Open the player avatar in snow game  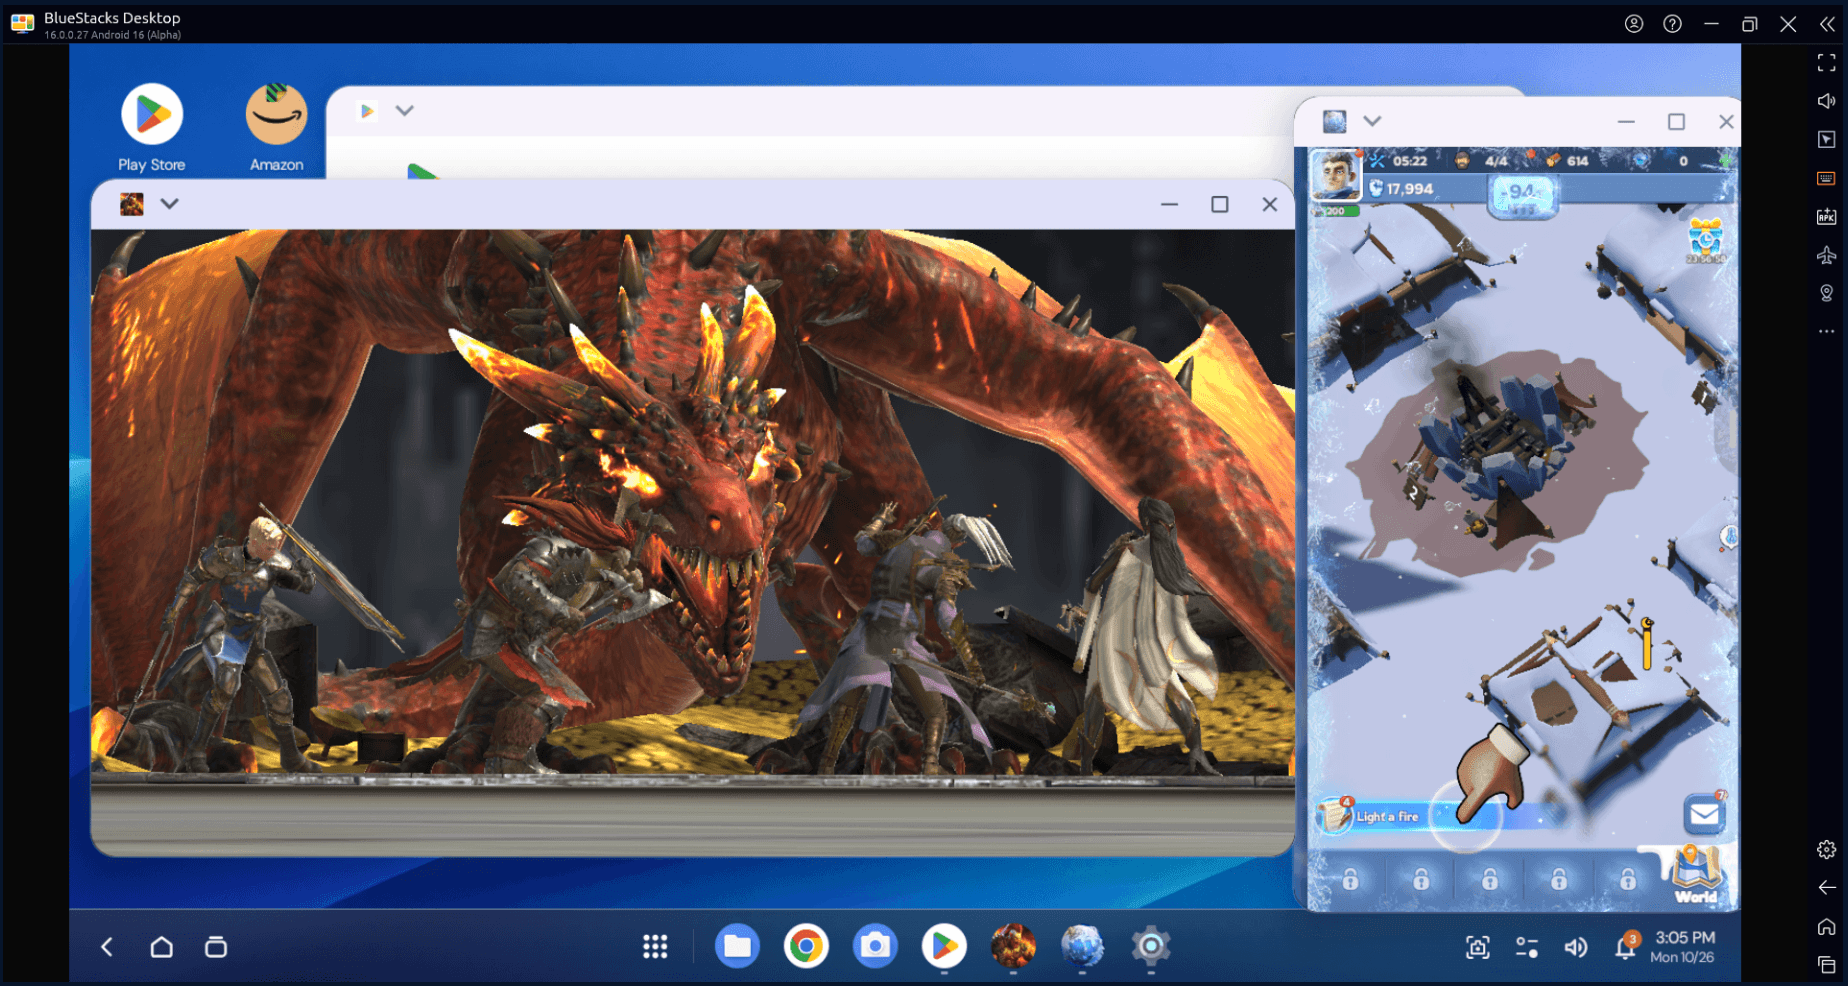click(x=1336, y=176)
